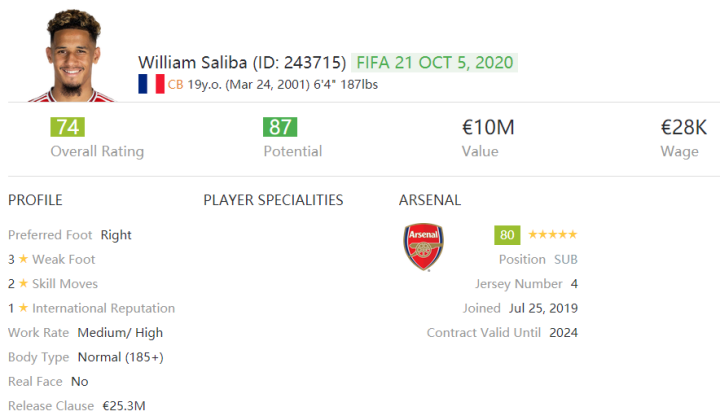
Task: Click the Arsenal 80 rating badge
Action: (507, 235)
